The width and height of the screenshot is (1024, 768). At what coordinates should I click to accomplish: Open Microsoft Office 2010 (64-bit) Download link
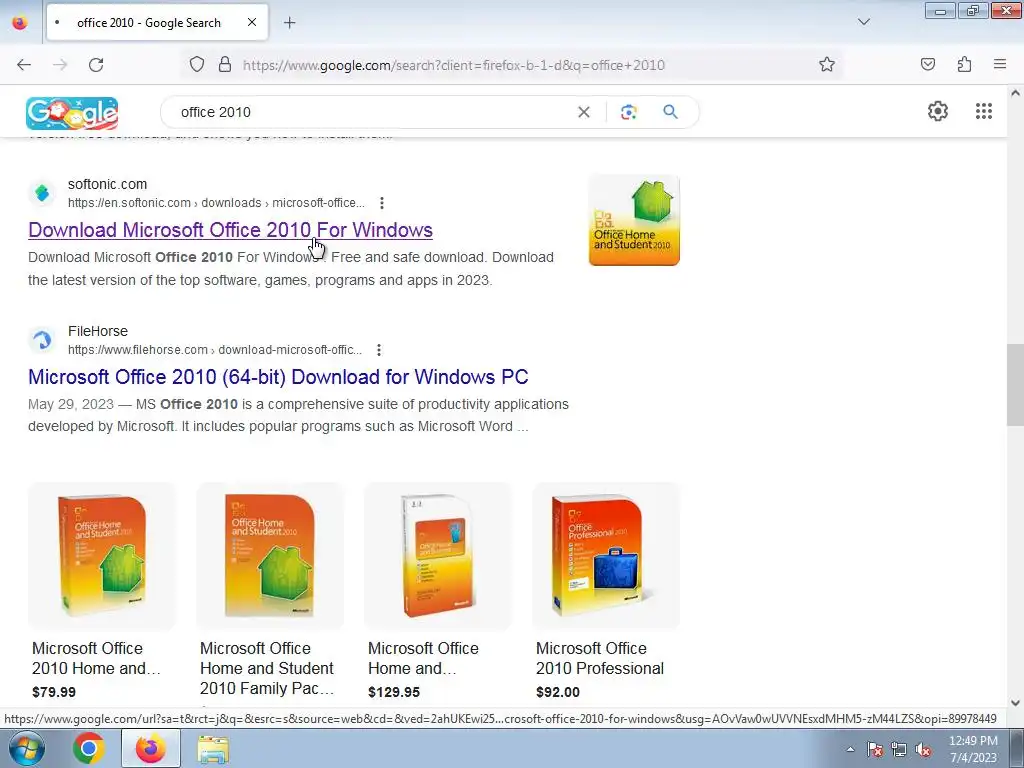278,377
